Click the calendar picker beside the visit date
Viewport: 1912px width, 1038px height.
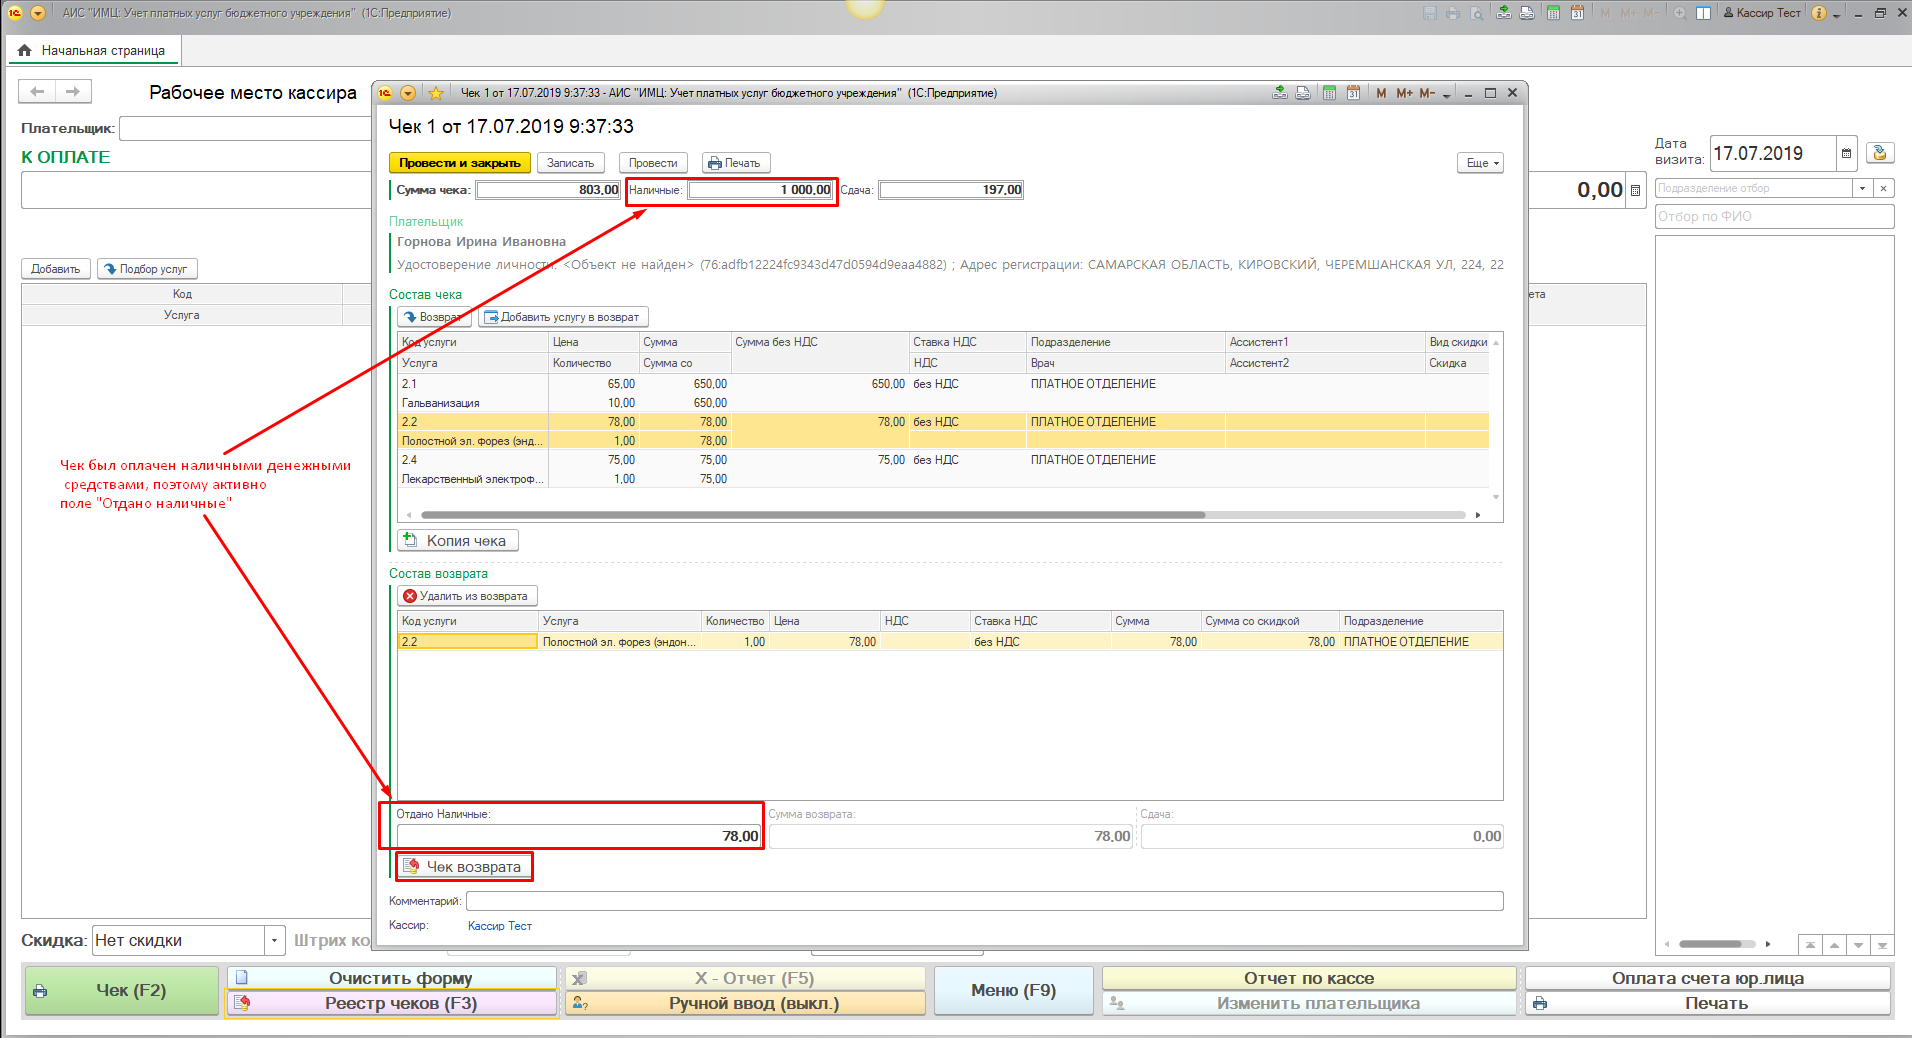[1846, 154]
